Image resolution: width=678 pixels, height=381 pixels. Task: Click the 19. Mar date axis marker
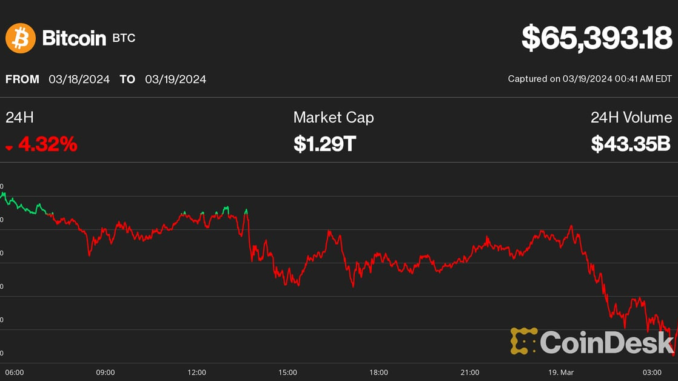[x=561, y=372]
